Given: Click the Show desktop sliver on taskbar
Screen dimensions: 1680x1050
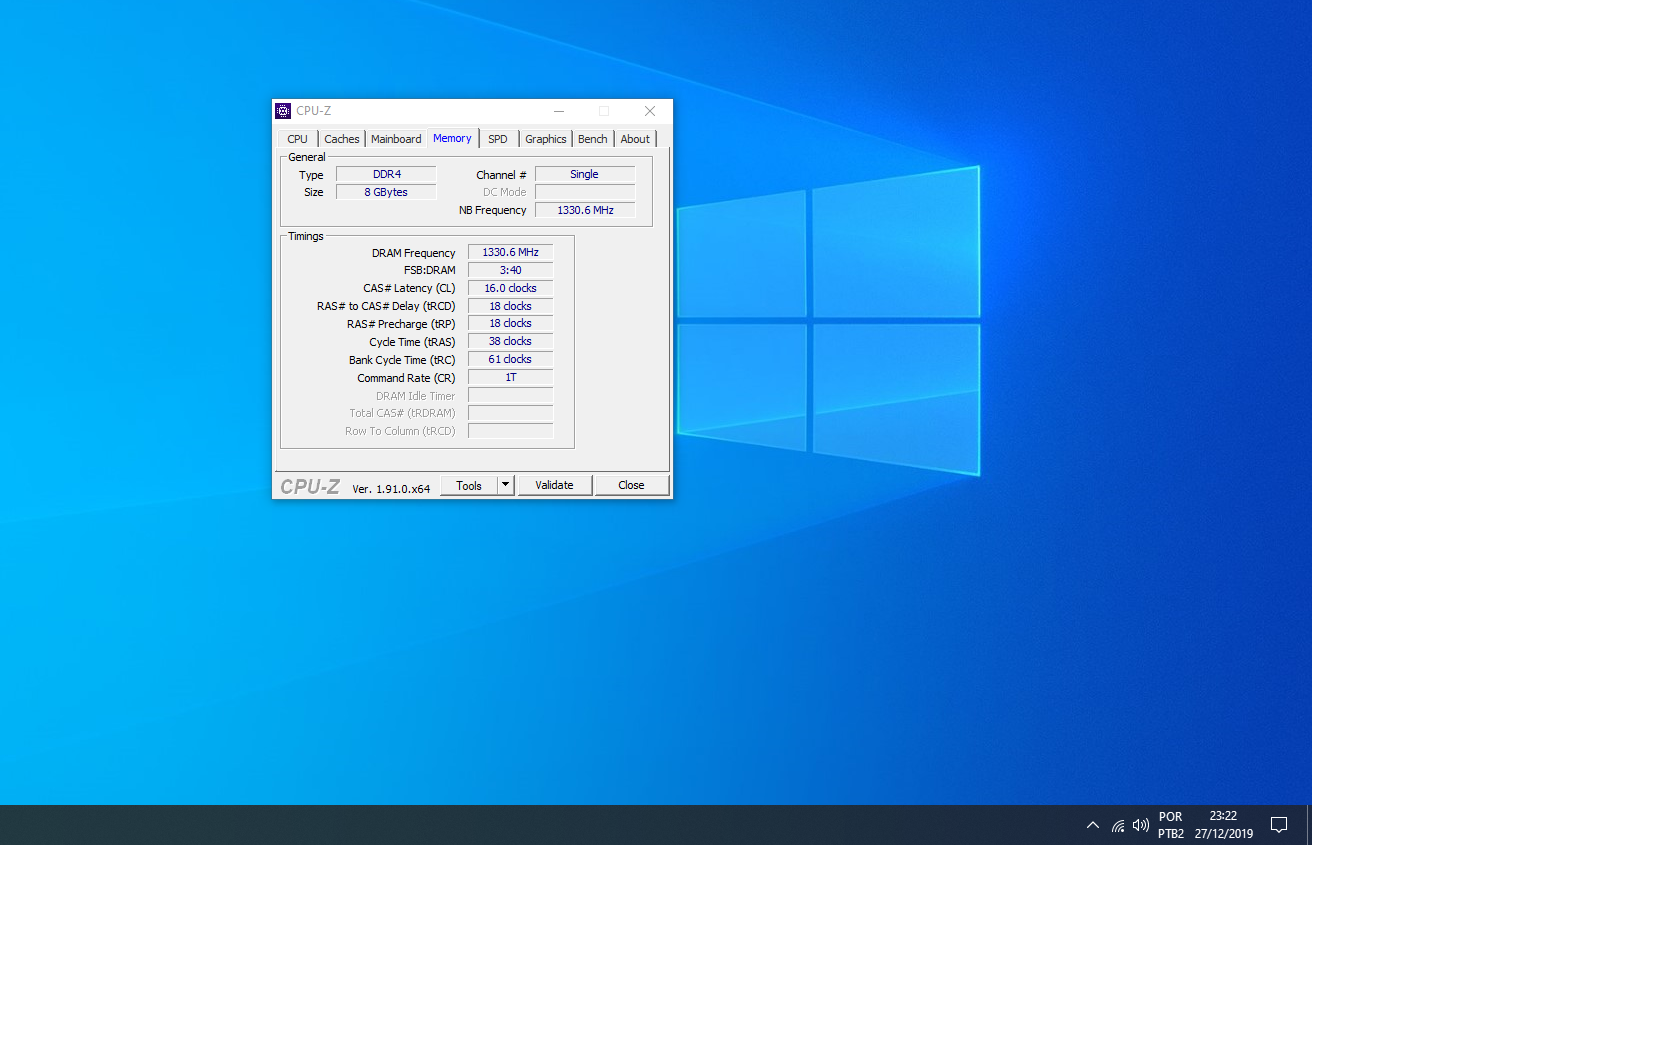Looking at the screenshot, I should [x=1309, y=825].
